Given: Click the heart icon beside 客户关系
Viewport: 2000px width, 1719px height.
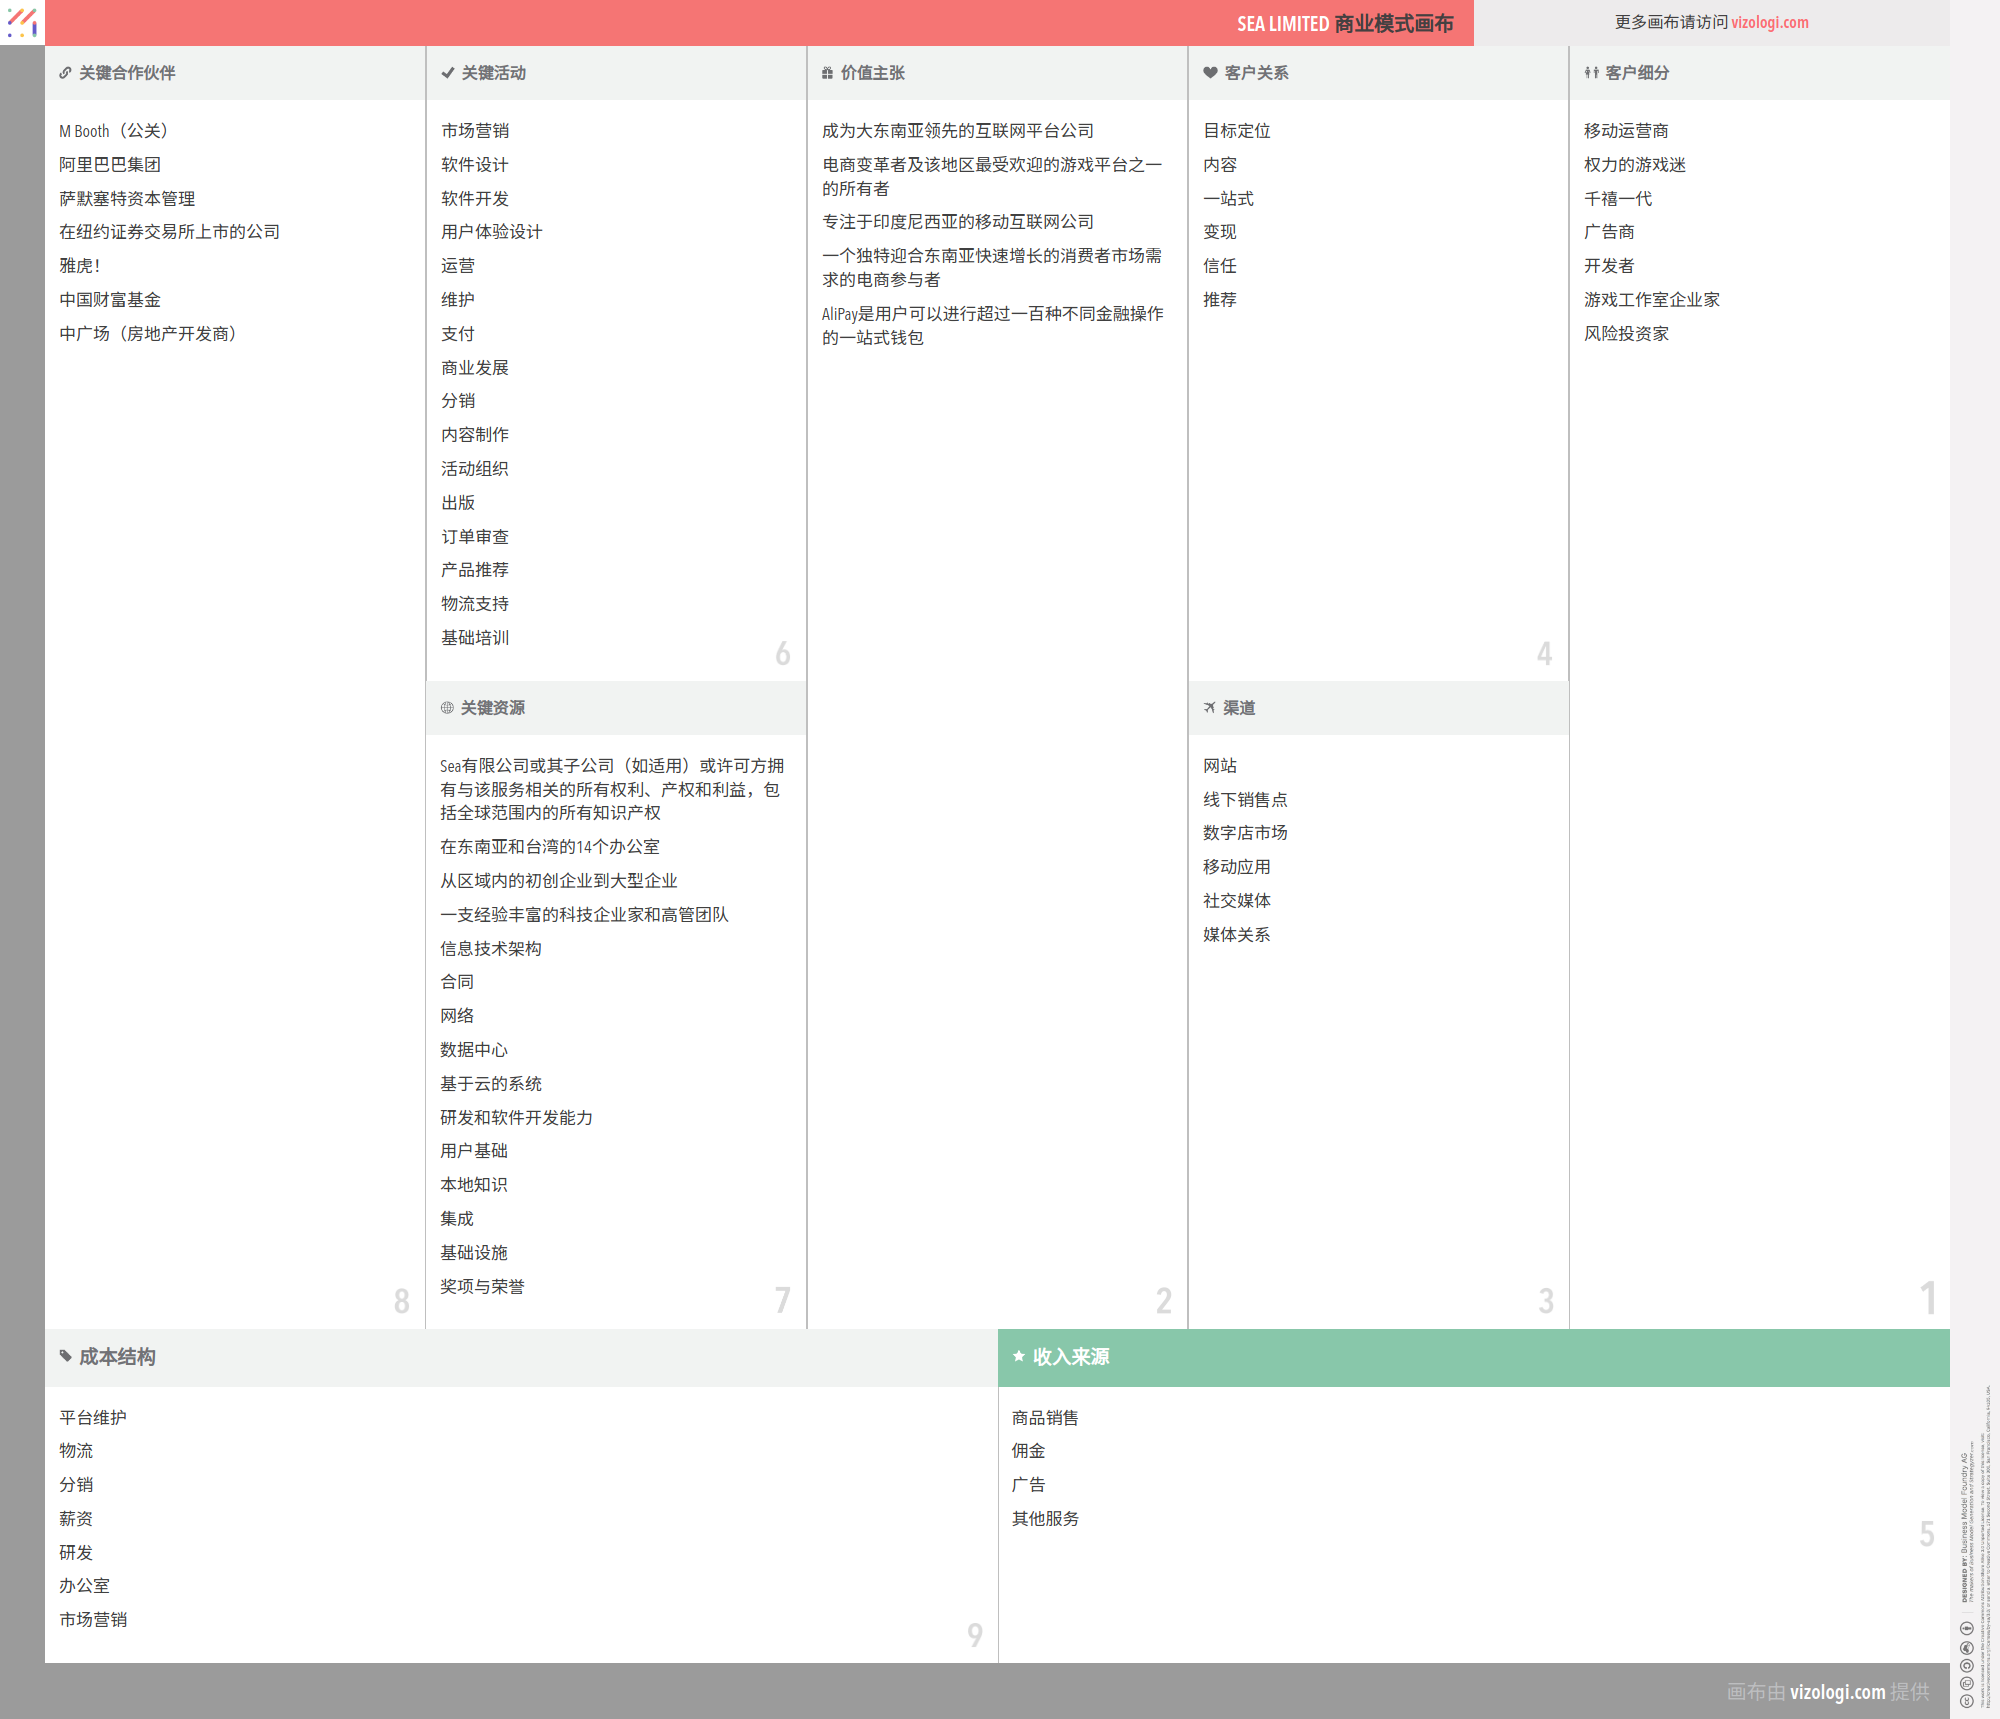Looking at the screenshot, I should pos(1210,73).
